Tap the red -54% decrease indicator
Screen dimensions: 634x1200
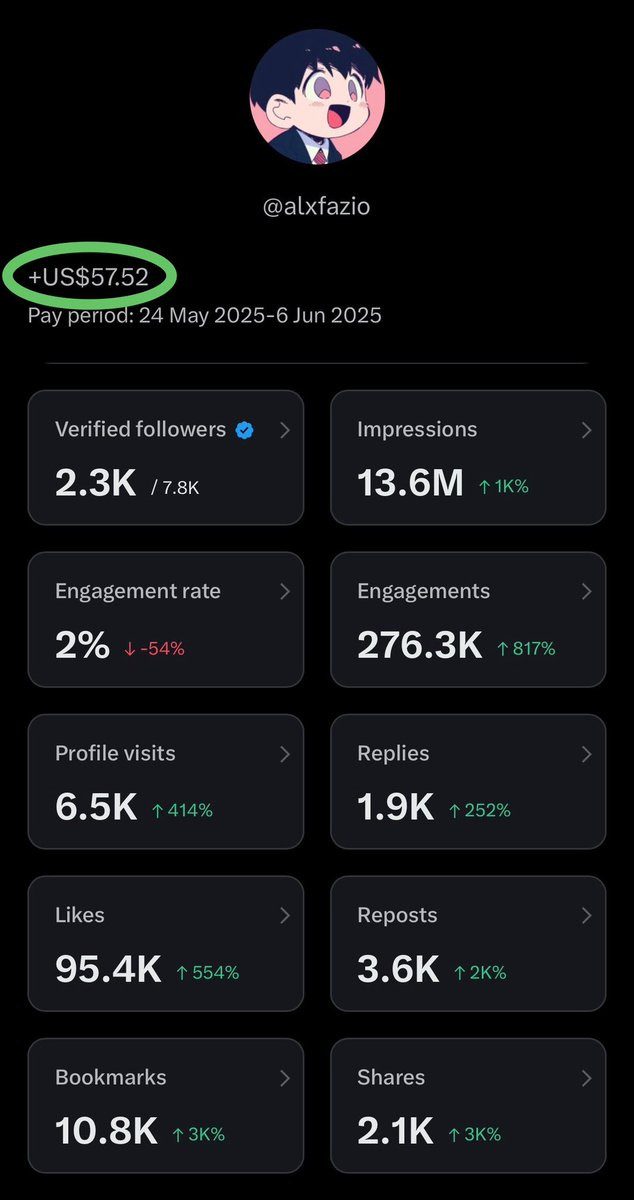coord(154,649)
